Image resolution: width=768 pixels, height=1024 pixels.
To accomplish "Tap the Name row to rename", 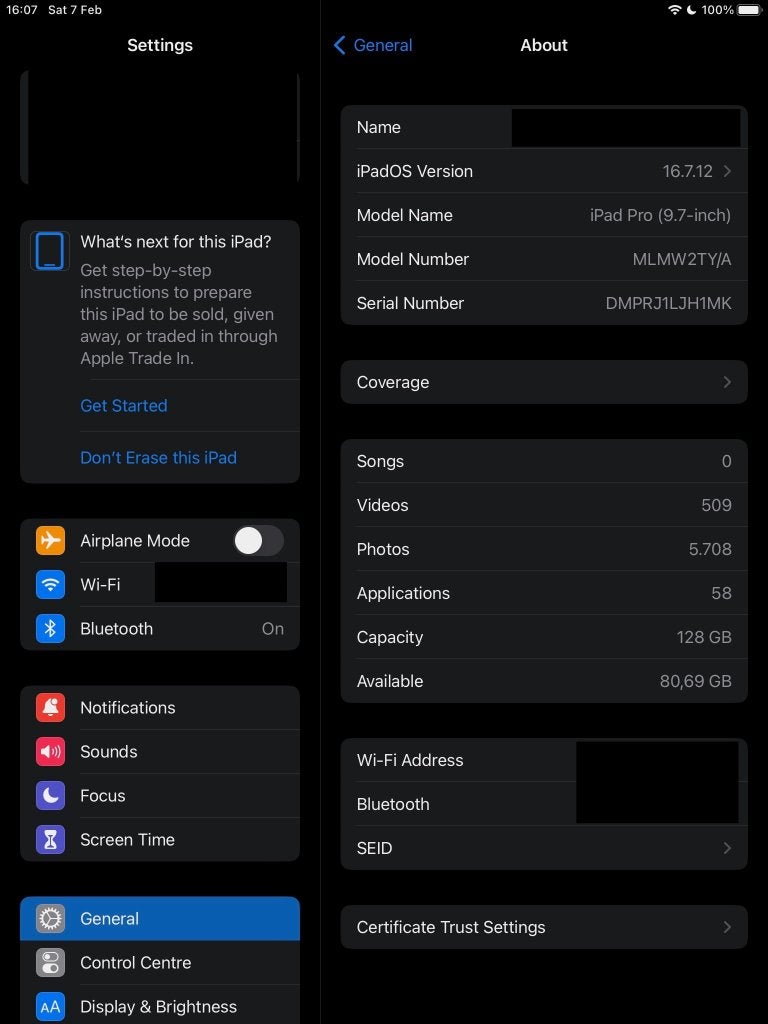I will click(544, 127).
